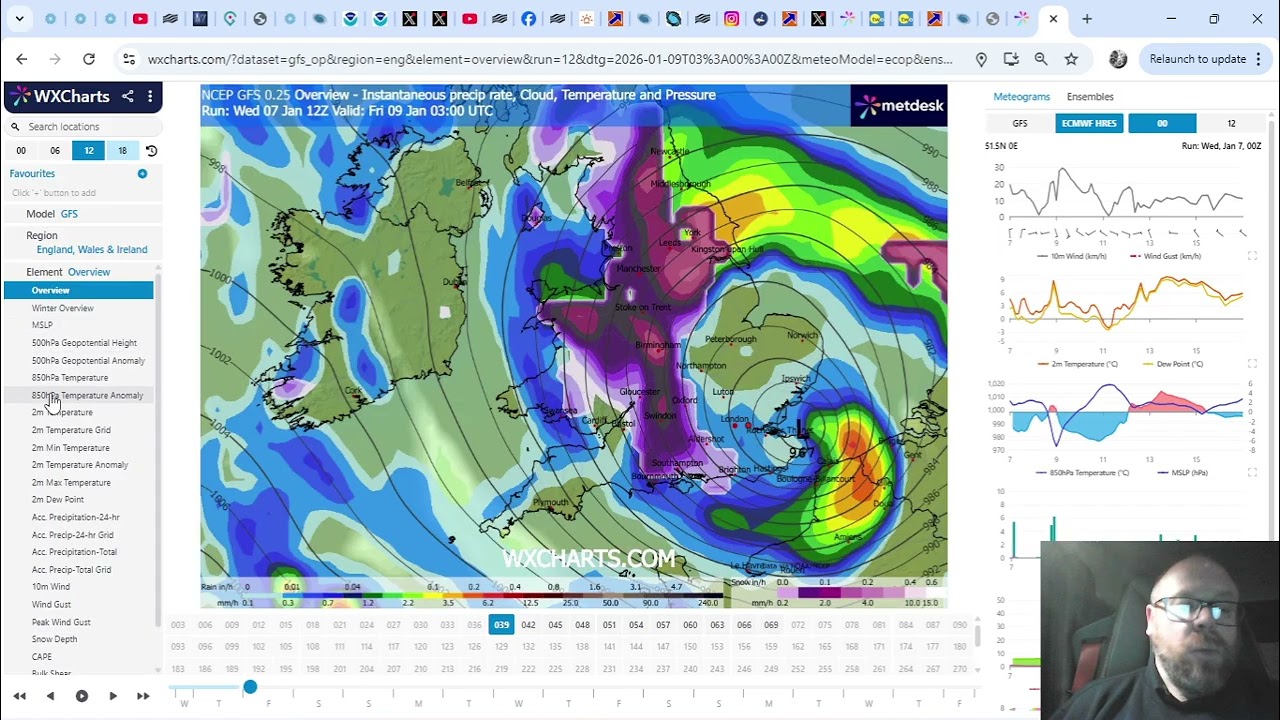Switch to the Ensembles tab
Image resolution: width=1280 pixels, height=720 pixels.
pyautogui.click(x=1090, y=97)
